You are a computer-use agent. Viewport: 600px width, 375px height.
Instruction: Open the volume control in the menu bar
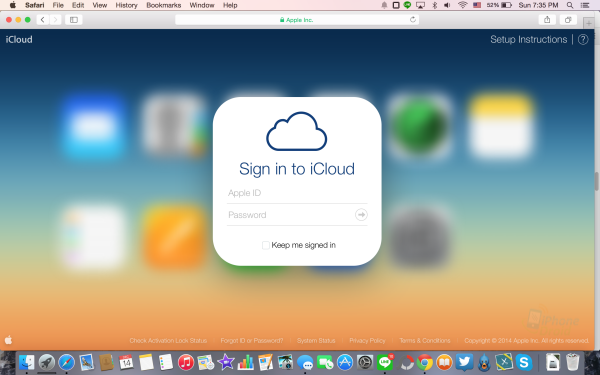pos(447,5)
